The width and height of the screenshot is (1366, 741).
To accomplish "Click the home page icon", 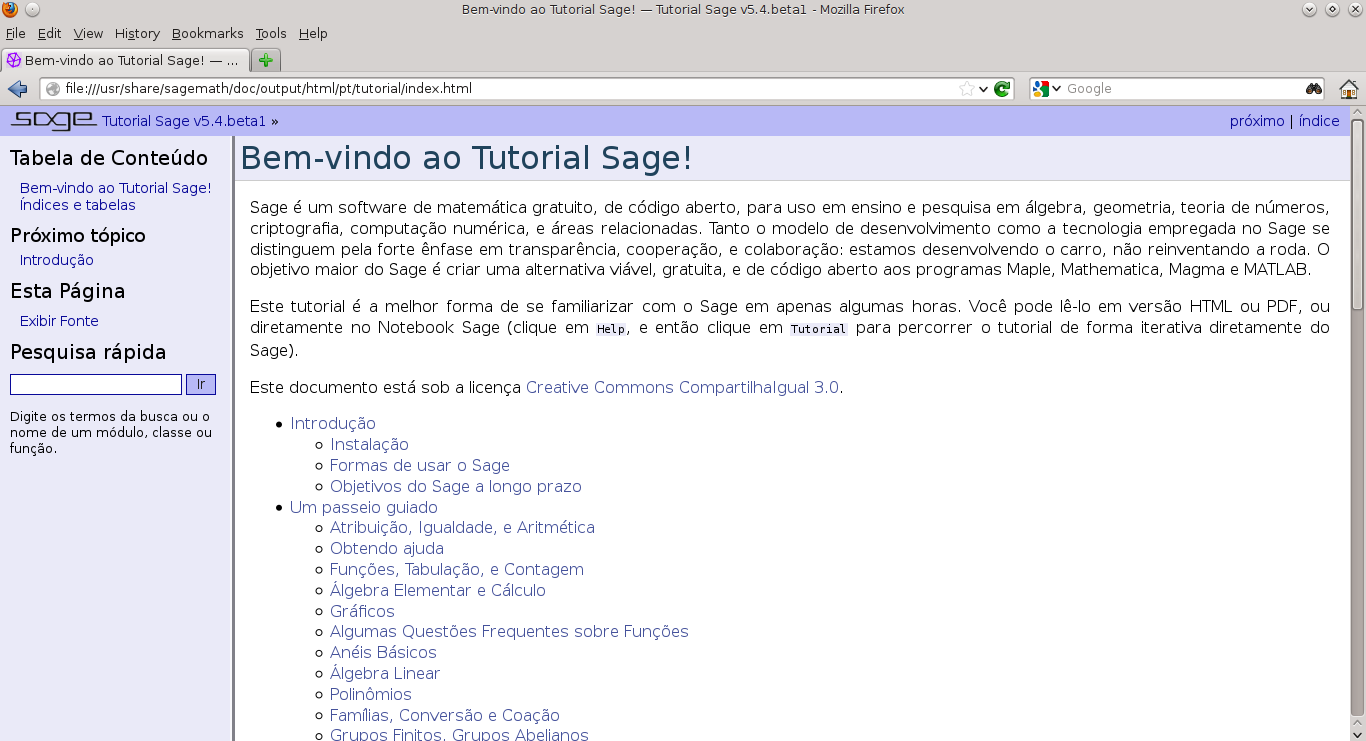I will 1348,89.
